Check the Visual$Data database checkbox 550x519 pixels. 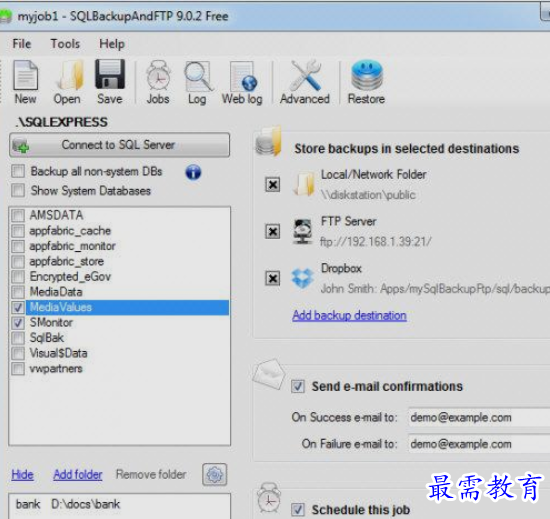(18, 353)
